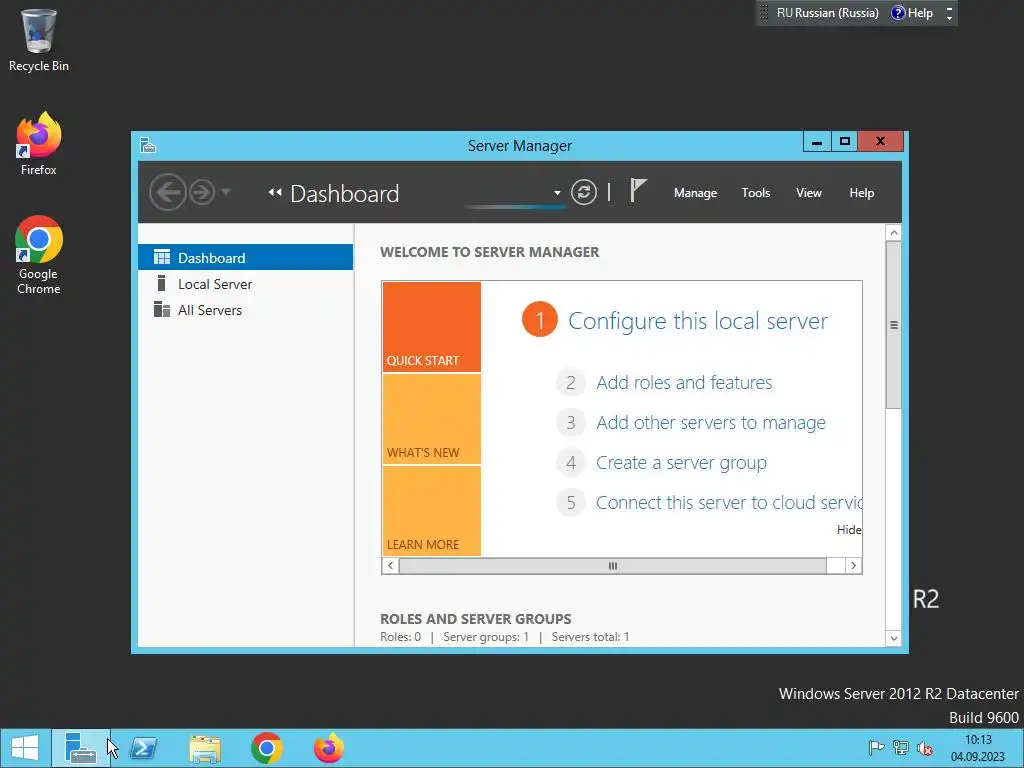Hide the welcome tile
Viewport: 1024px width, 768px height.
(849, 530)
